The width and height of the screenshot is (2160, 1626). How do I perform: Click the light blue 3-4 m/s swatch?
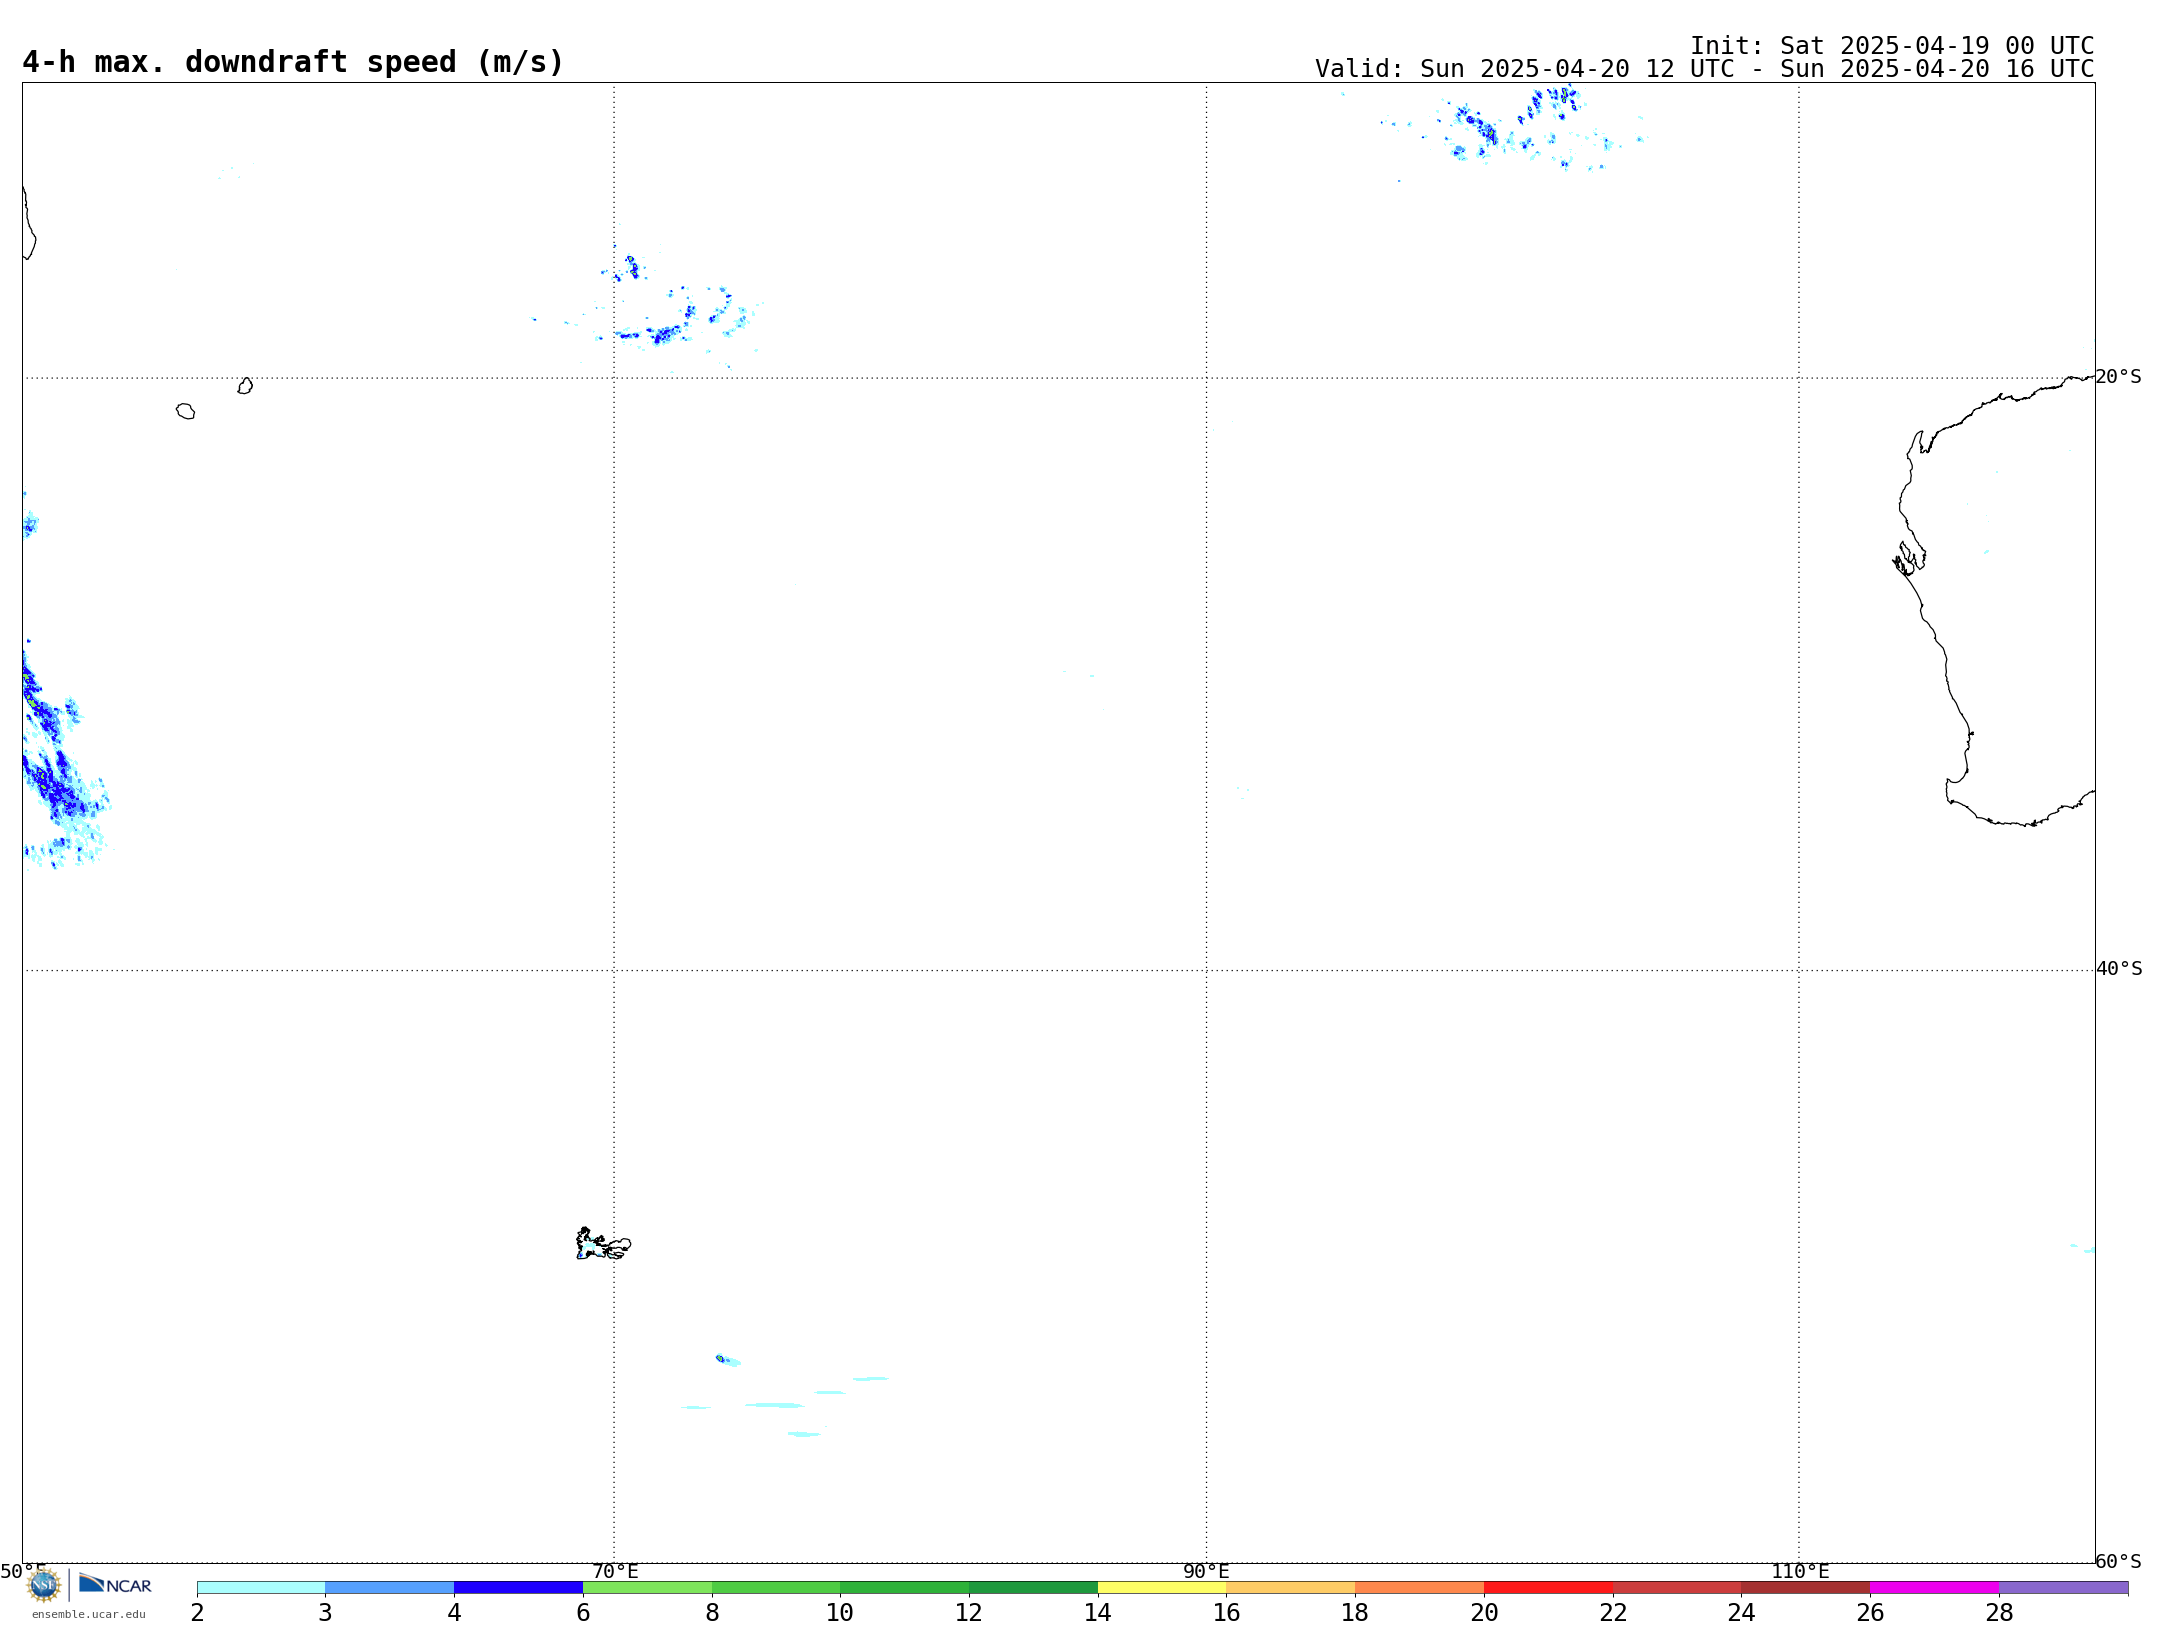[x=390, y=1588]
